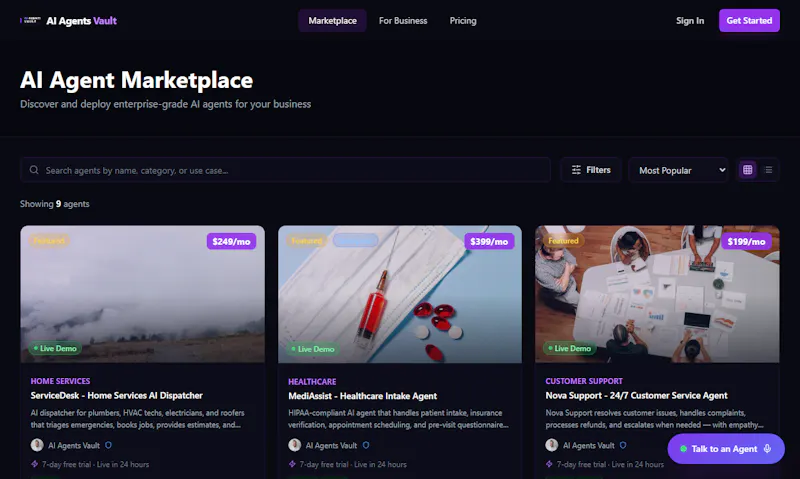This screenshot has height=479, width=800.
Task: Click sparkle trial icon on MediAssist card
Action: tap(292, 464)
